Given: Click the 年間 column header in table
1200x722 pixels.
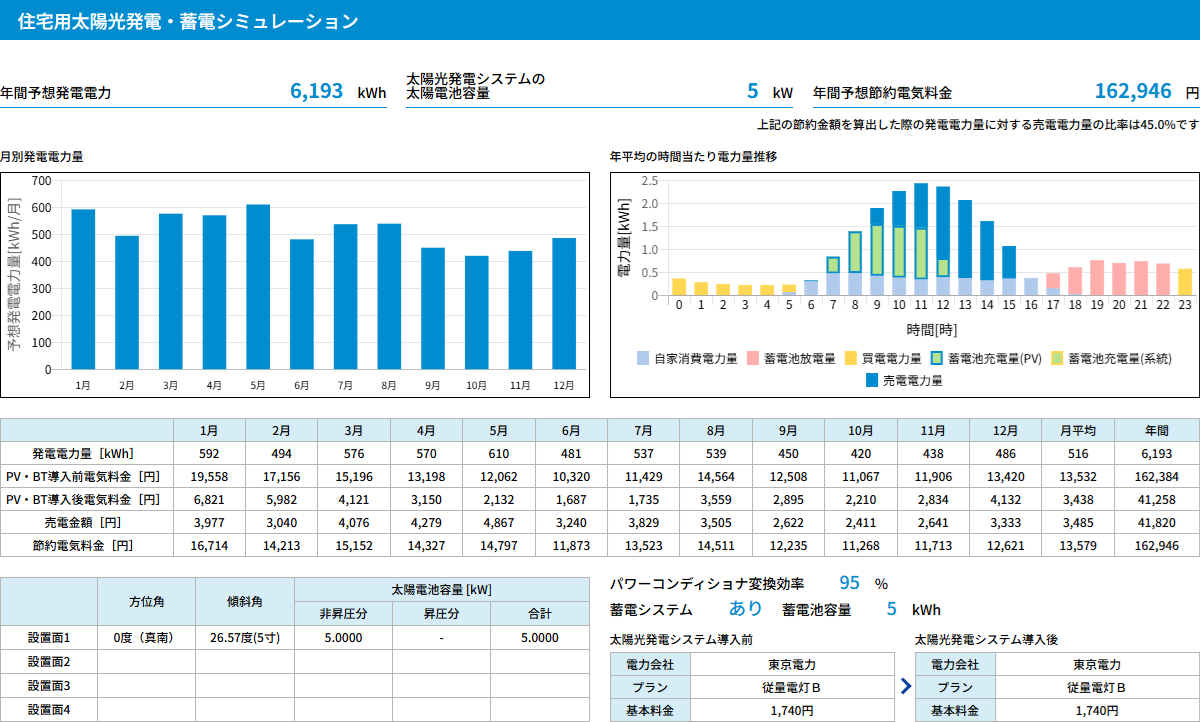Looking at the screenshot, I should point(1156,430).
